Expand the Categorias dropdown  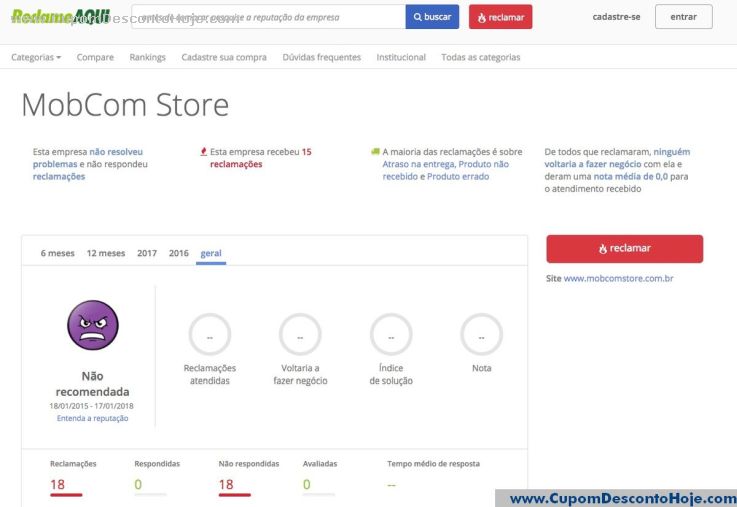click(36, 57)
